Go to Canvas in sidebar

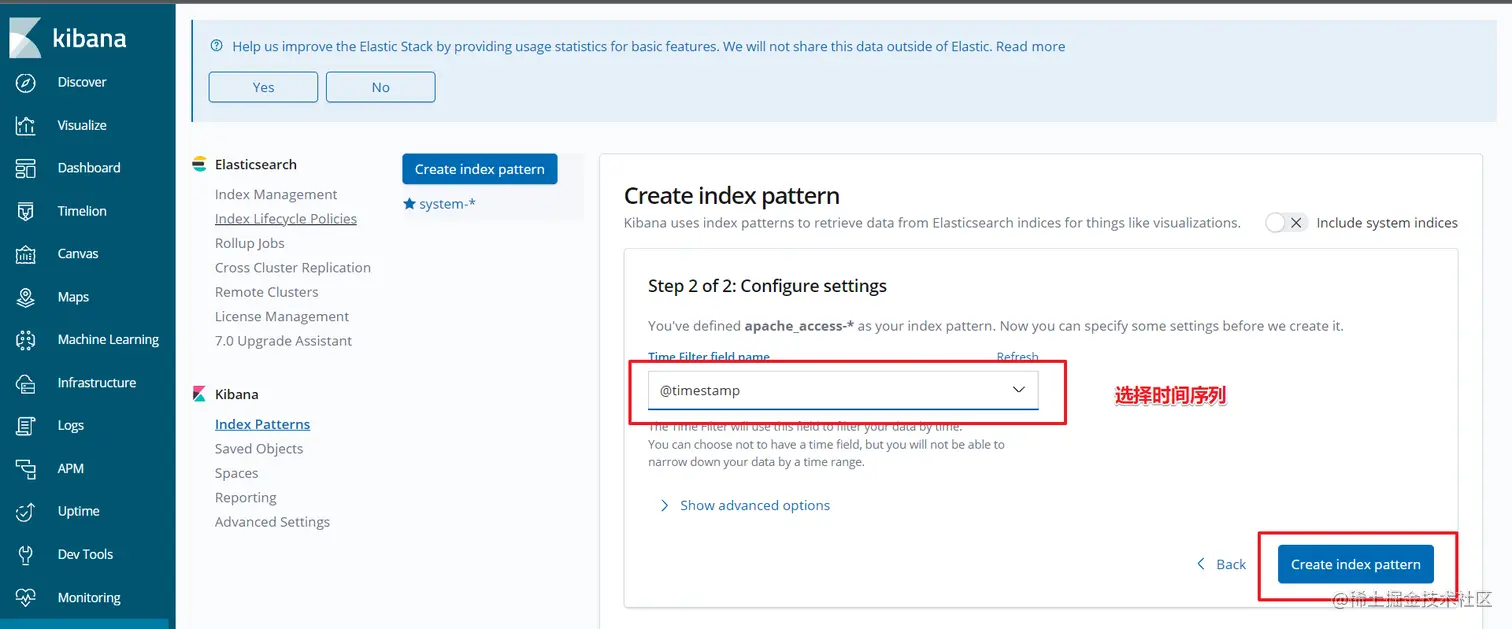pos(78,254)
